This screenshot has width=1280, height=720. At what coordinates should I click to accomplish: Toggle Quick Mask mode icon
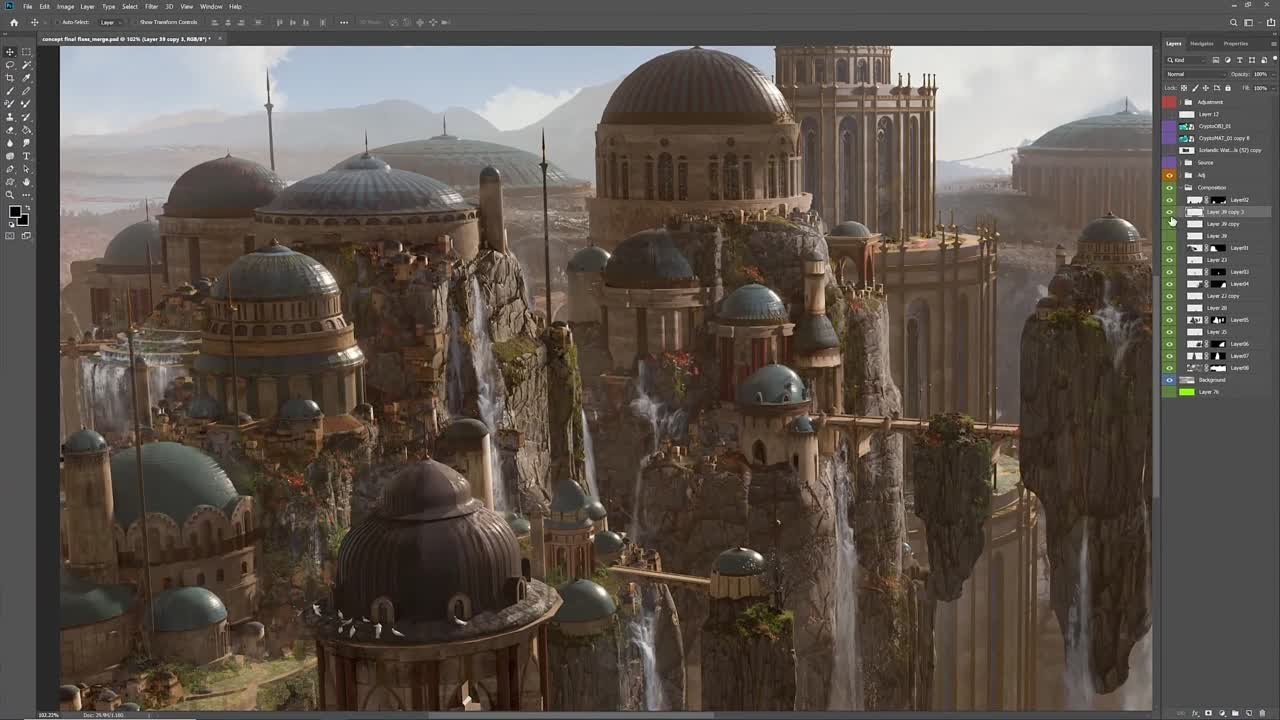pyautogui.click(x=10, y=234)
